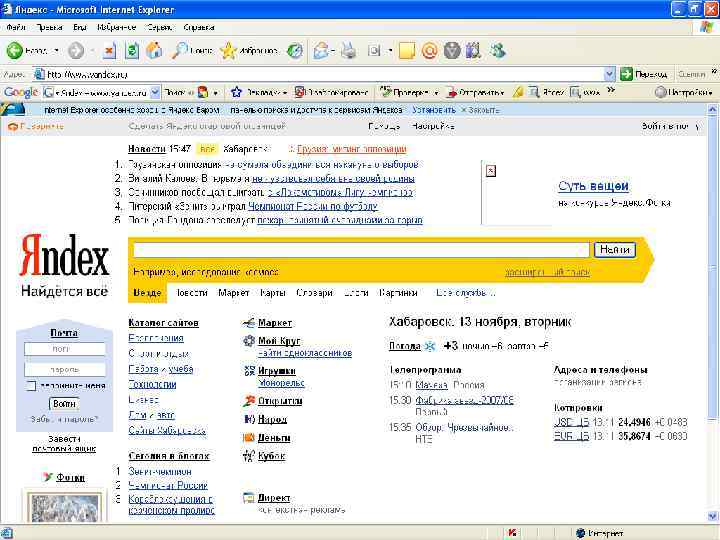Click the green Back arrow button
720x540 pixels.
(14, 51)
